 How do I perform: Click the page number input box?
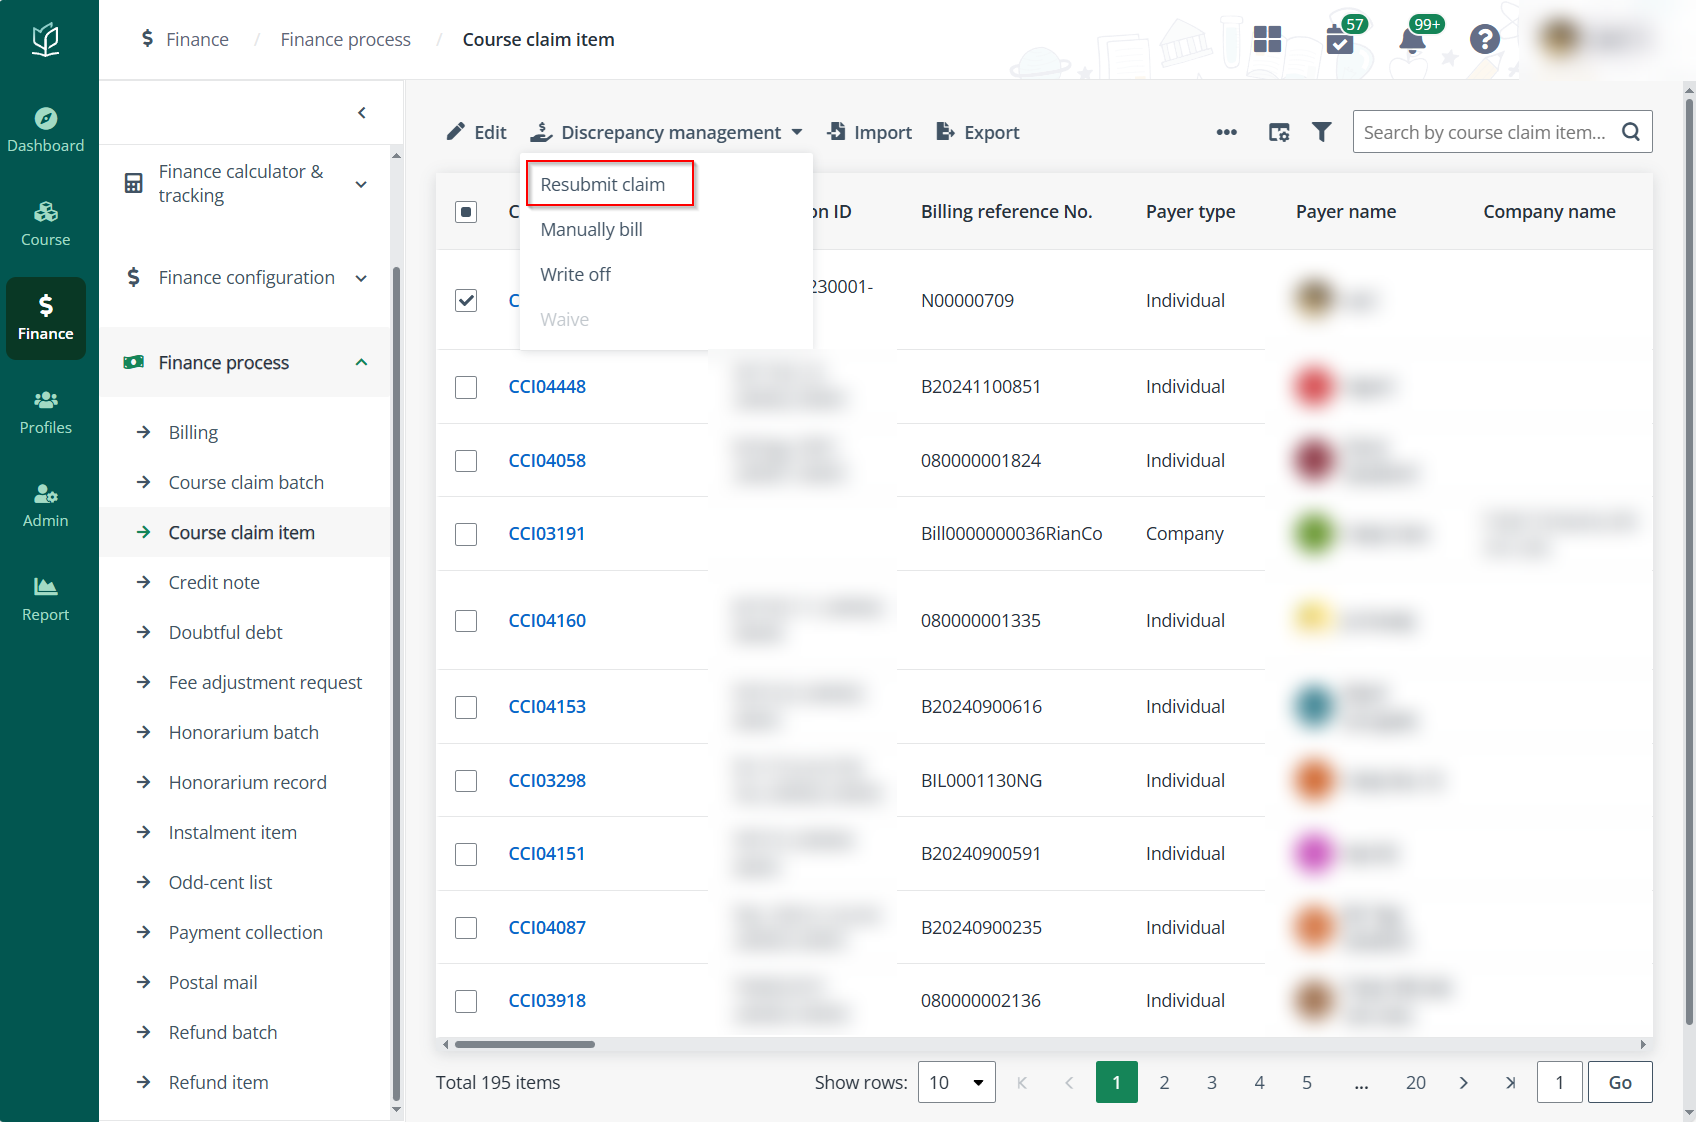tap(1559, 1083)
